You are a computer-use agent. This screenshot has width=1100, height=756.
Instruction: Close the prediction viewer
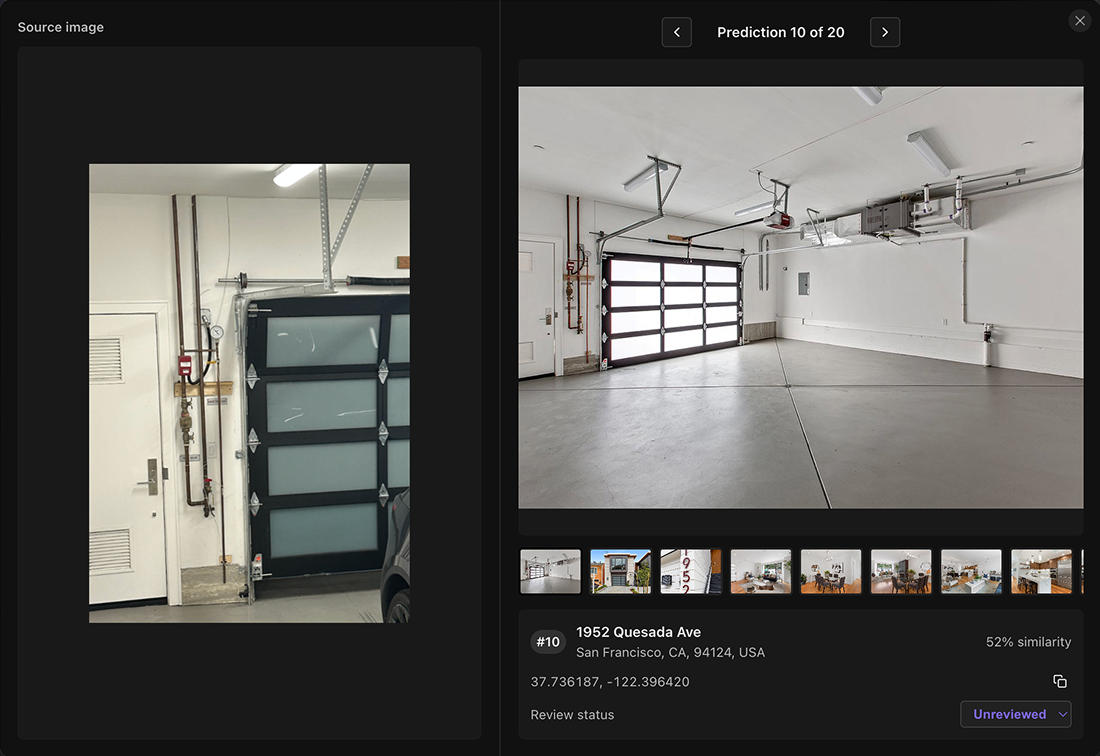1080,21
